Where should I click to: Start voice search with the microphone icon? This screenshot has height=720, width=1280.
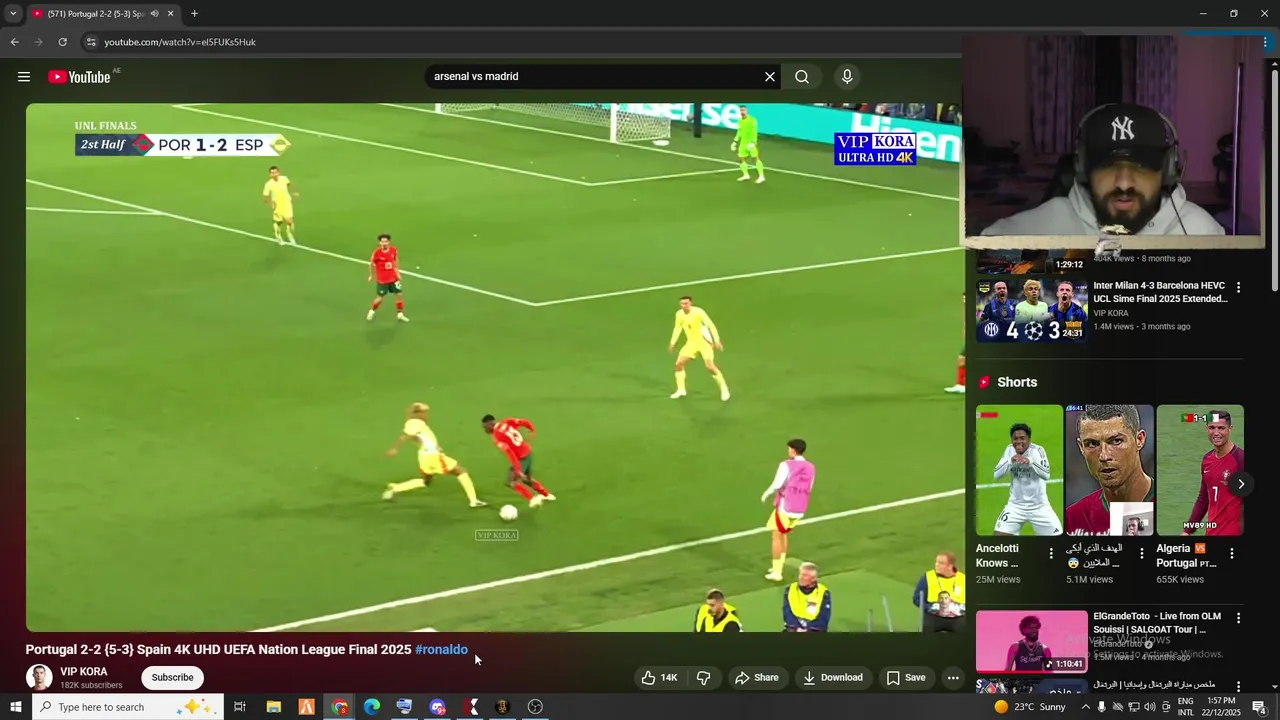pyautogui.click(x=847, y=77)
